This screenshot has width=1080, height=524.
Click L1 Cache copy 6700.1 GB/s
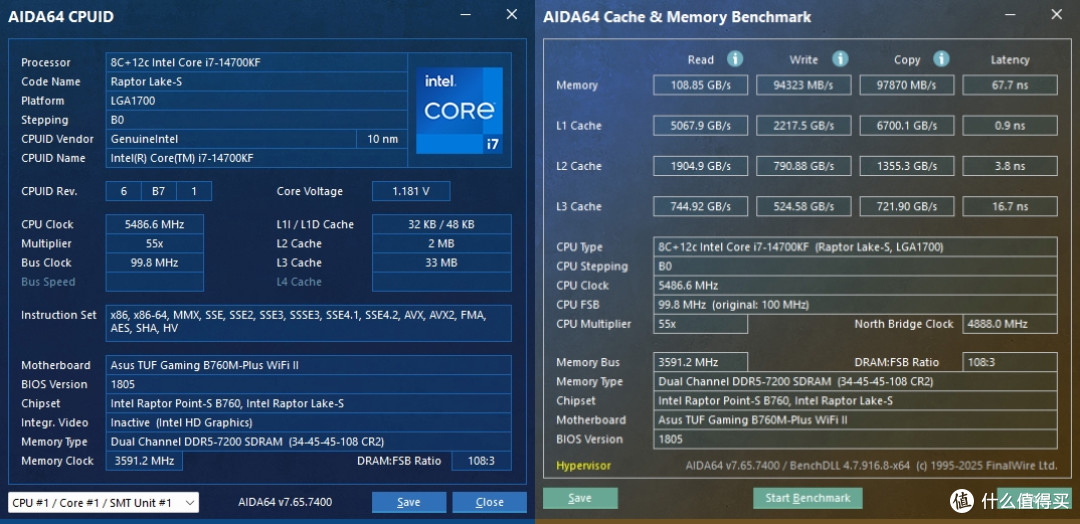pos(907,126)
